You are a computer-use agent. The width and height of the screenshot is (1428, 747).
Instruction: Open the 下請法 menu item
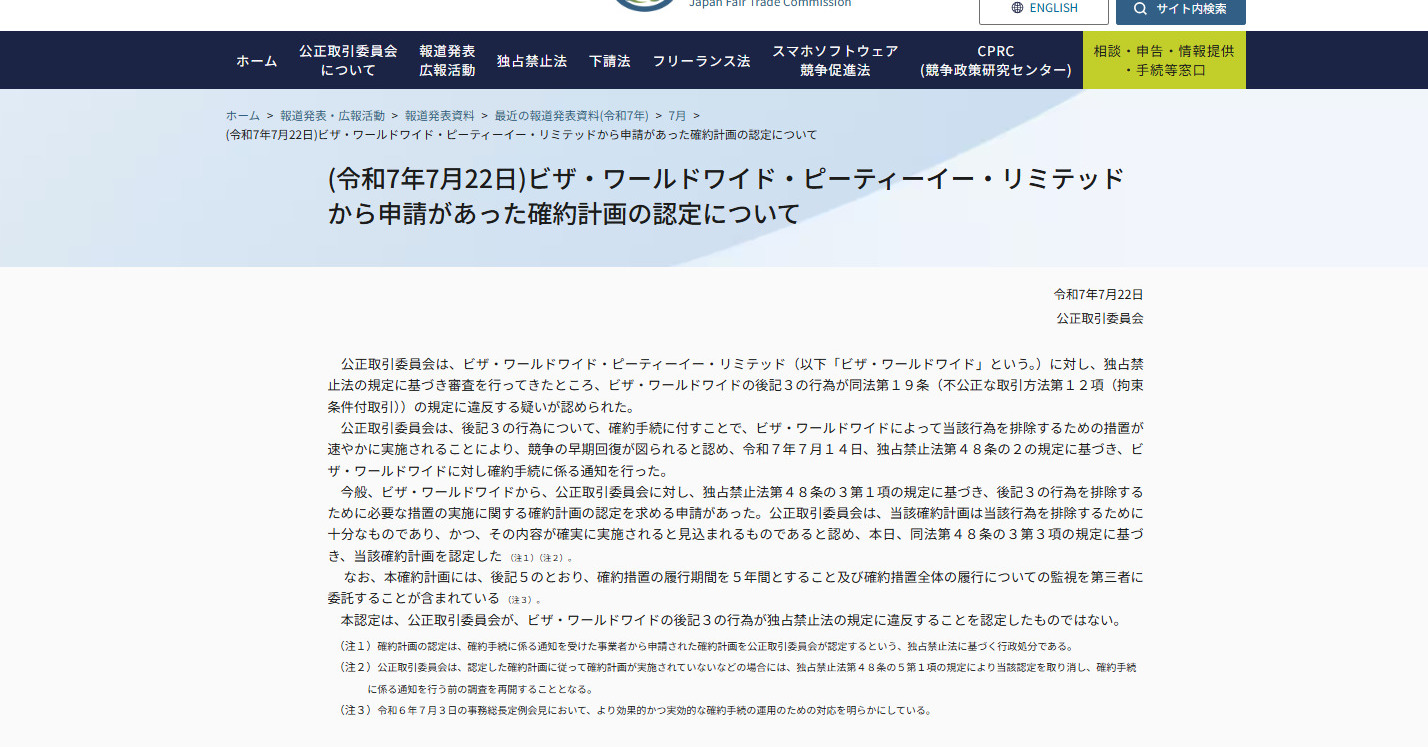click(x=610, y=61)
